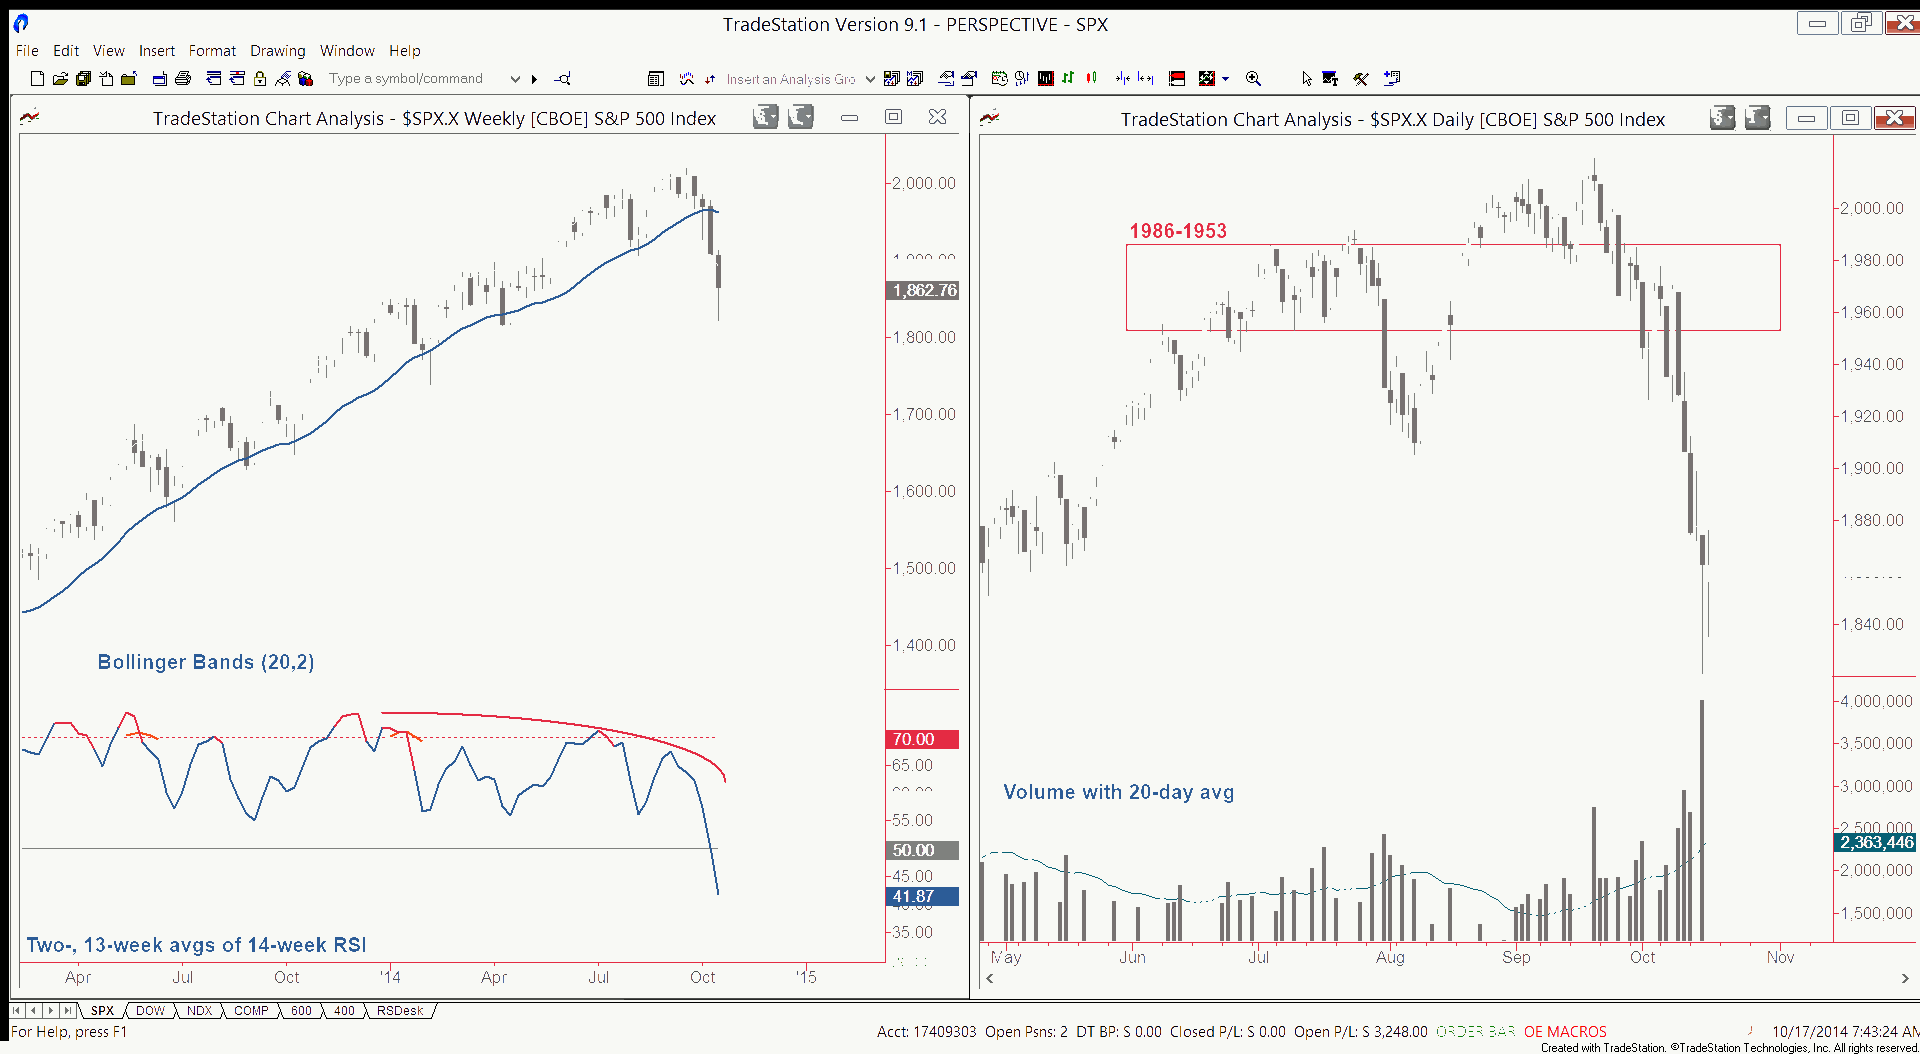Open the Insert menu

[157, 51]
